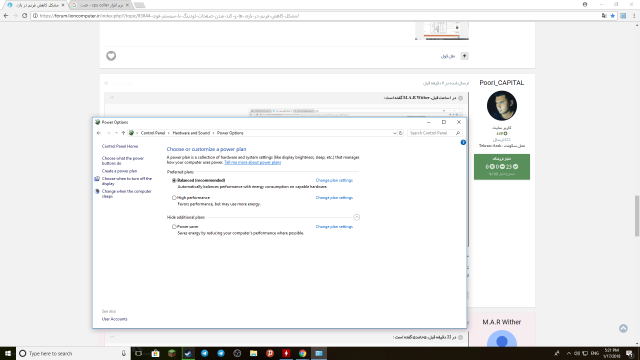Open File Explorer from the taskbar
The width and height of the screenshot is (640, 360).
coord(253,353)
